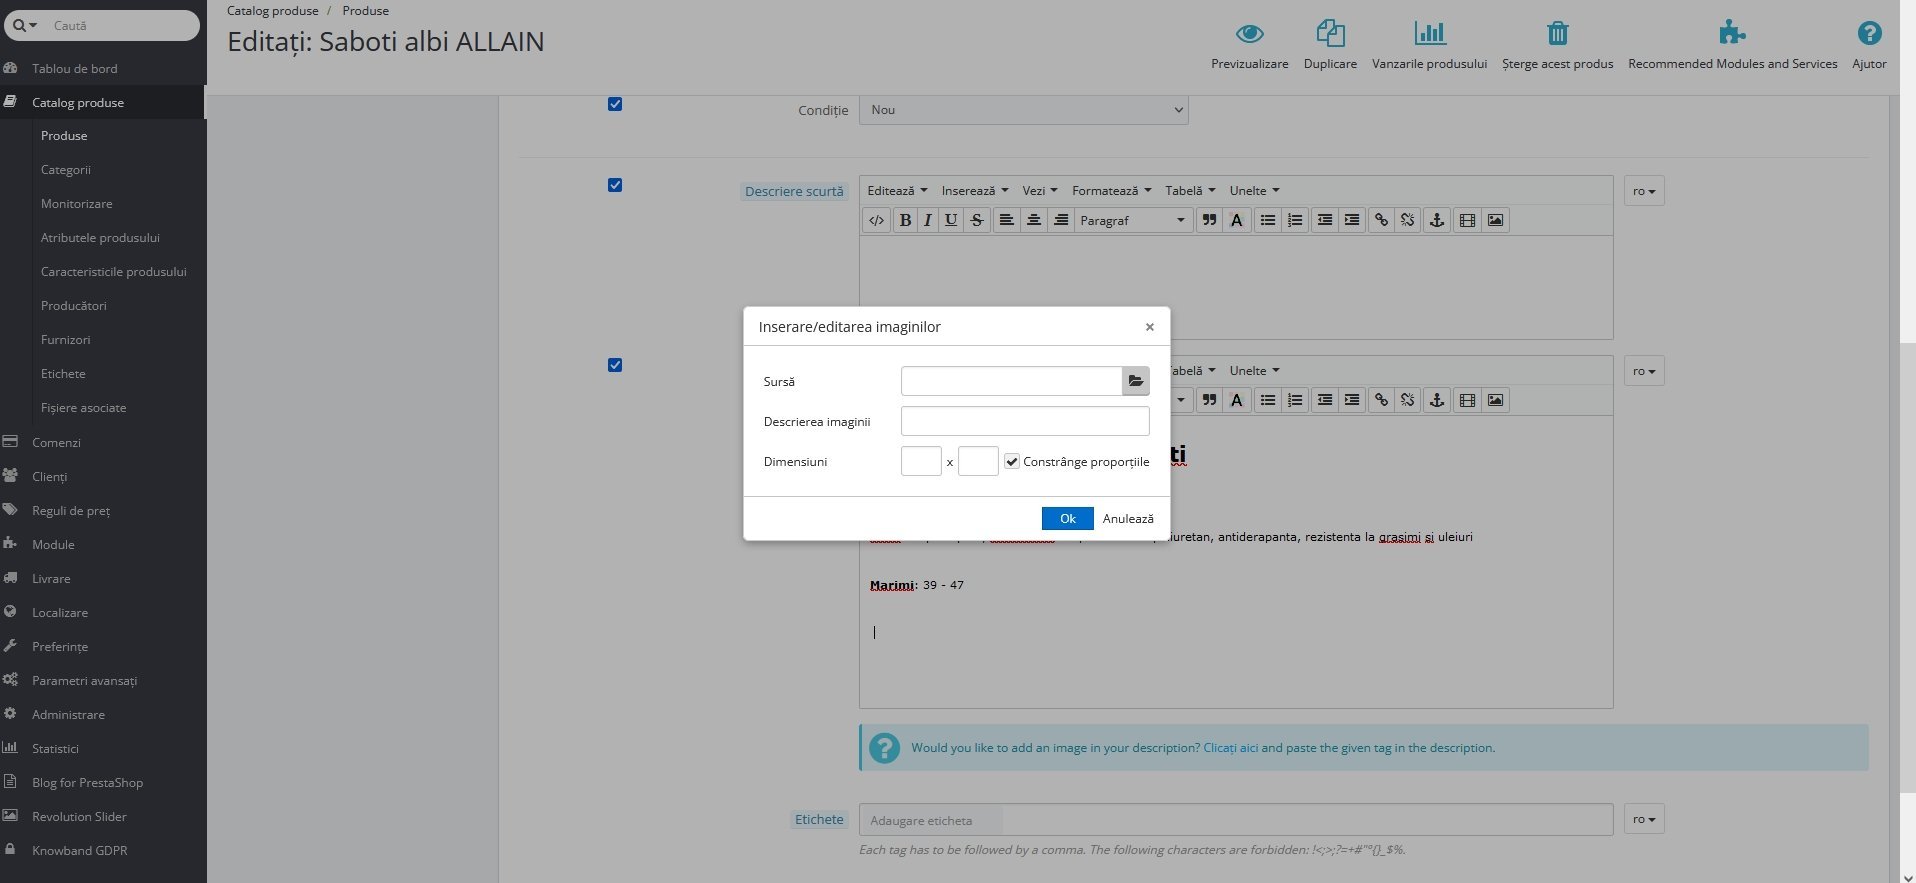Insert link in Descriere scurtă toolbar
The width and height of the screenshot is (1916, 883).
[x=1381, y=220]
